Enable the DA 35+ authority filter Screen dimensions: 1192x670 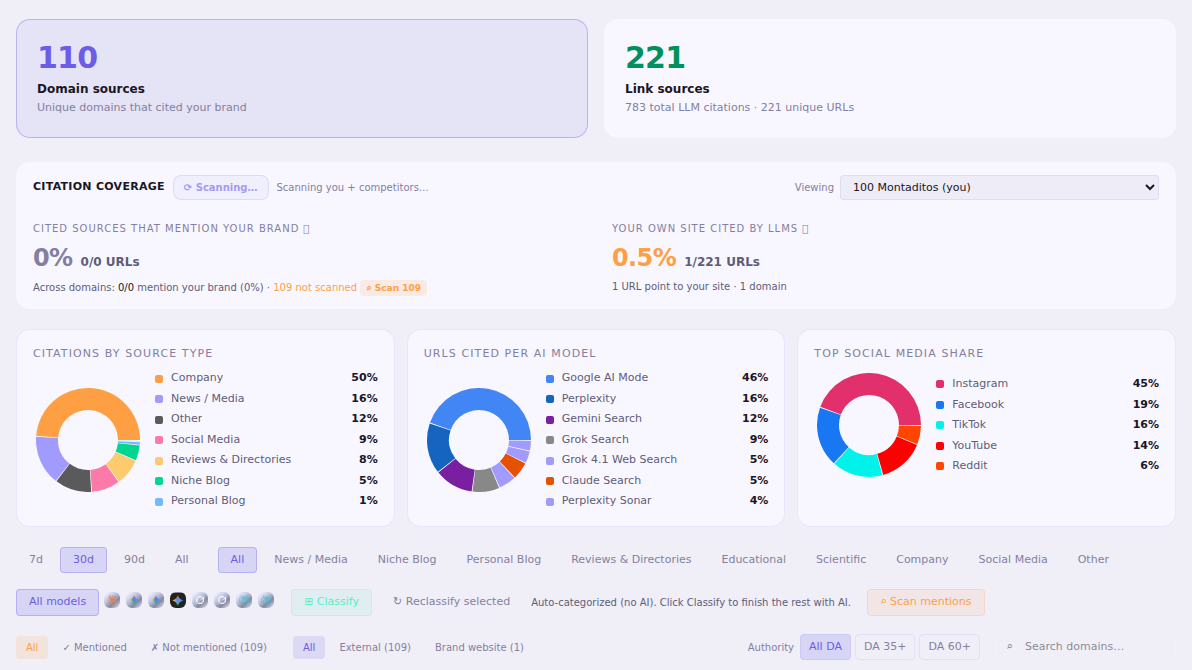coord(885,646)
